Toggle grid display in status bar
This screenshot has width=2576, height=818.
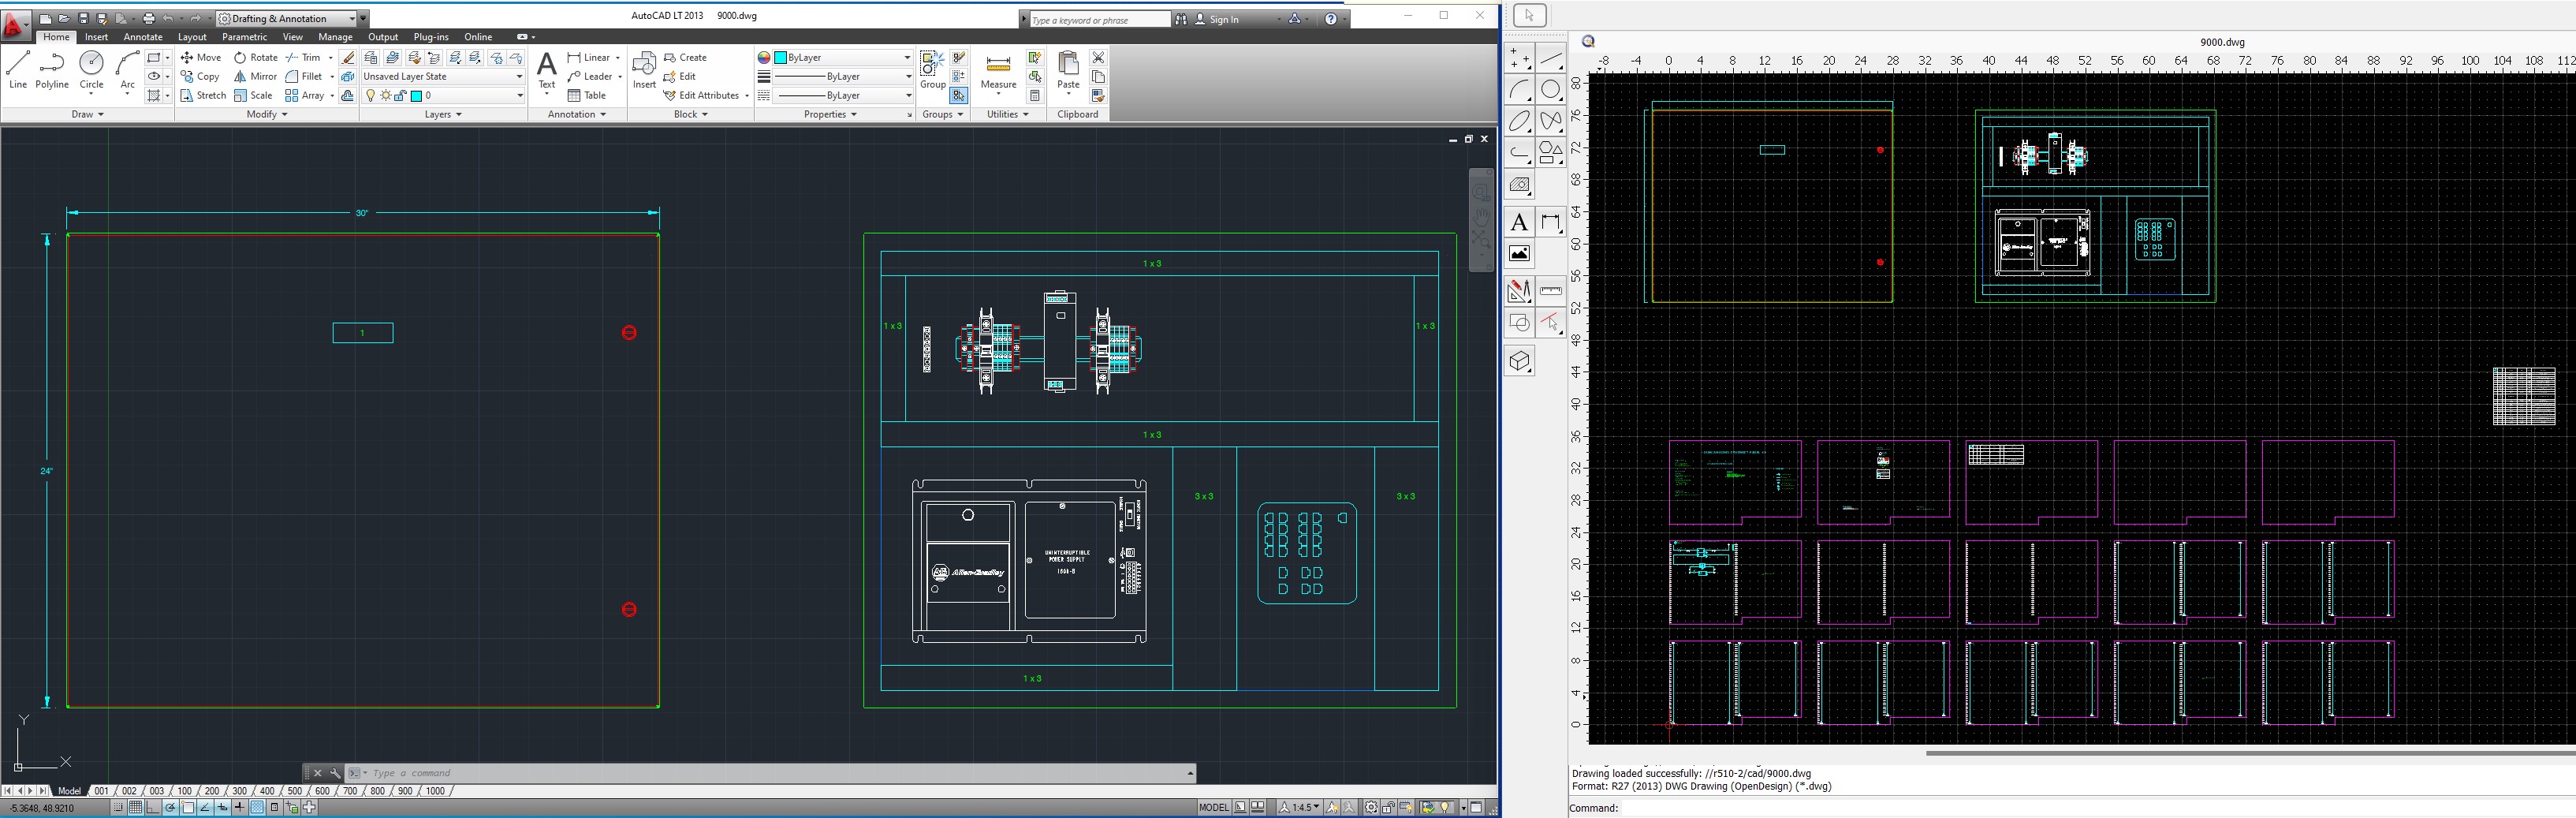click(135, 808)
